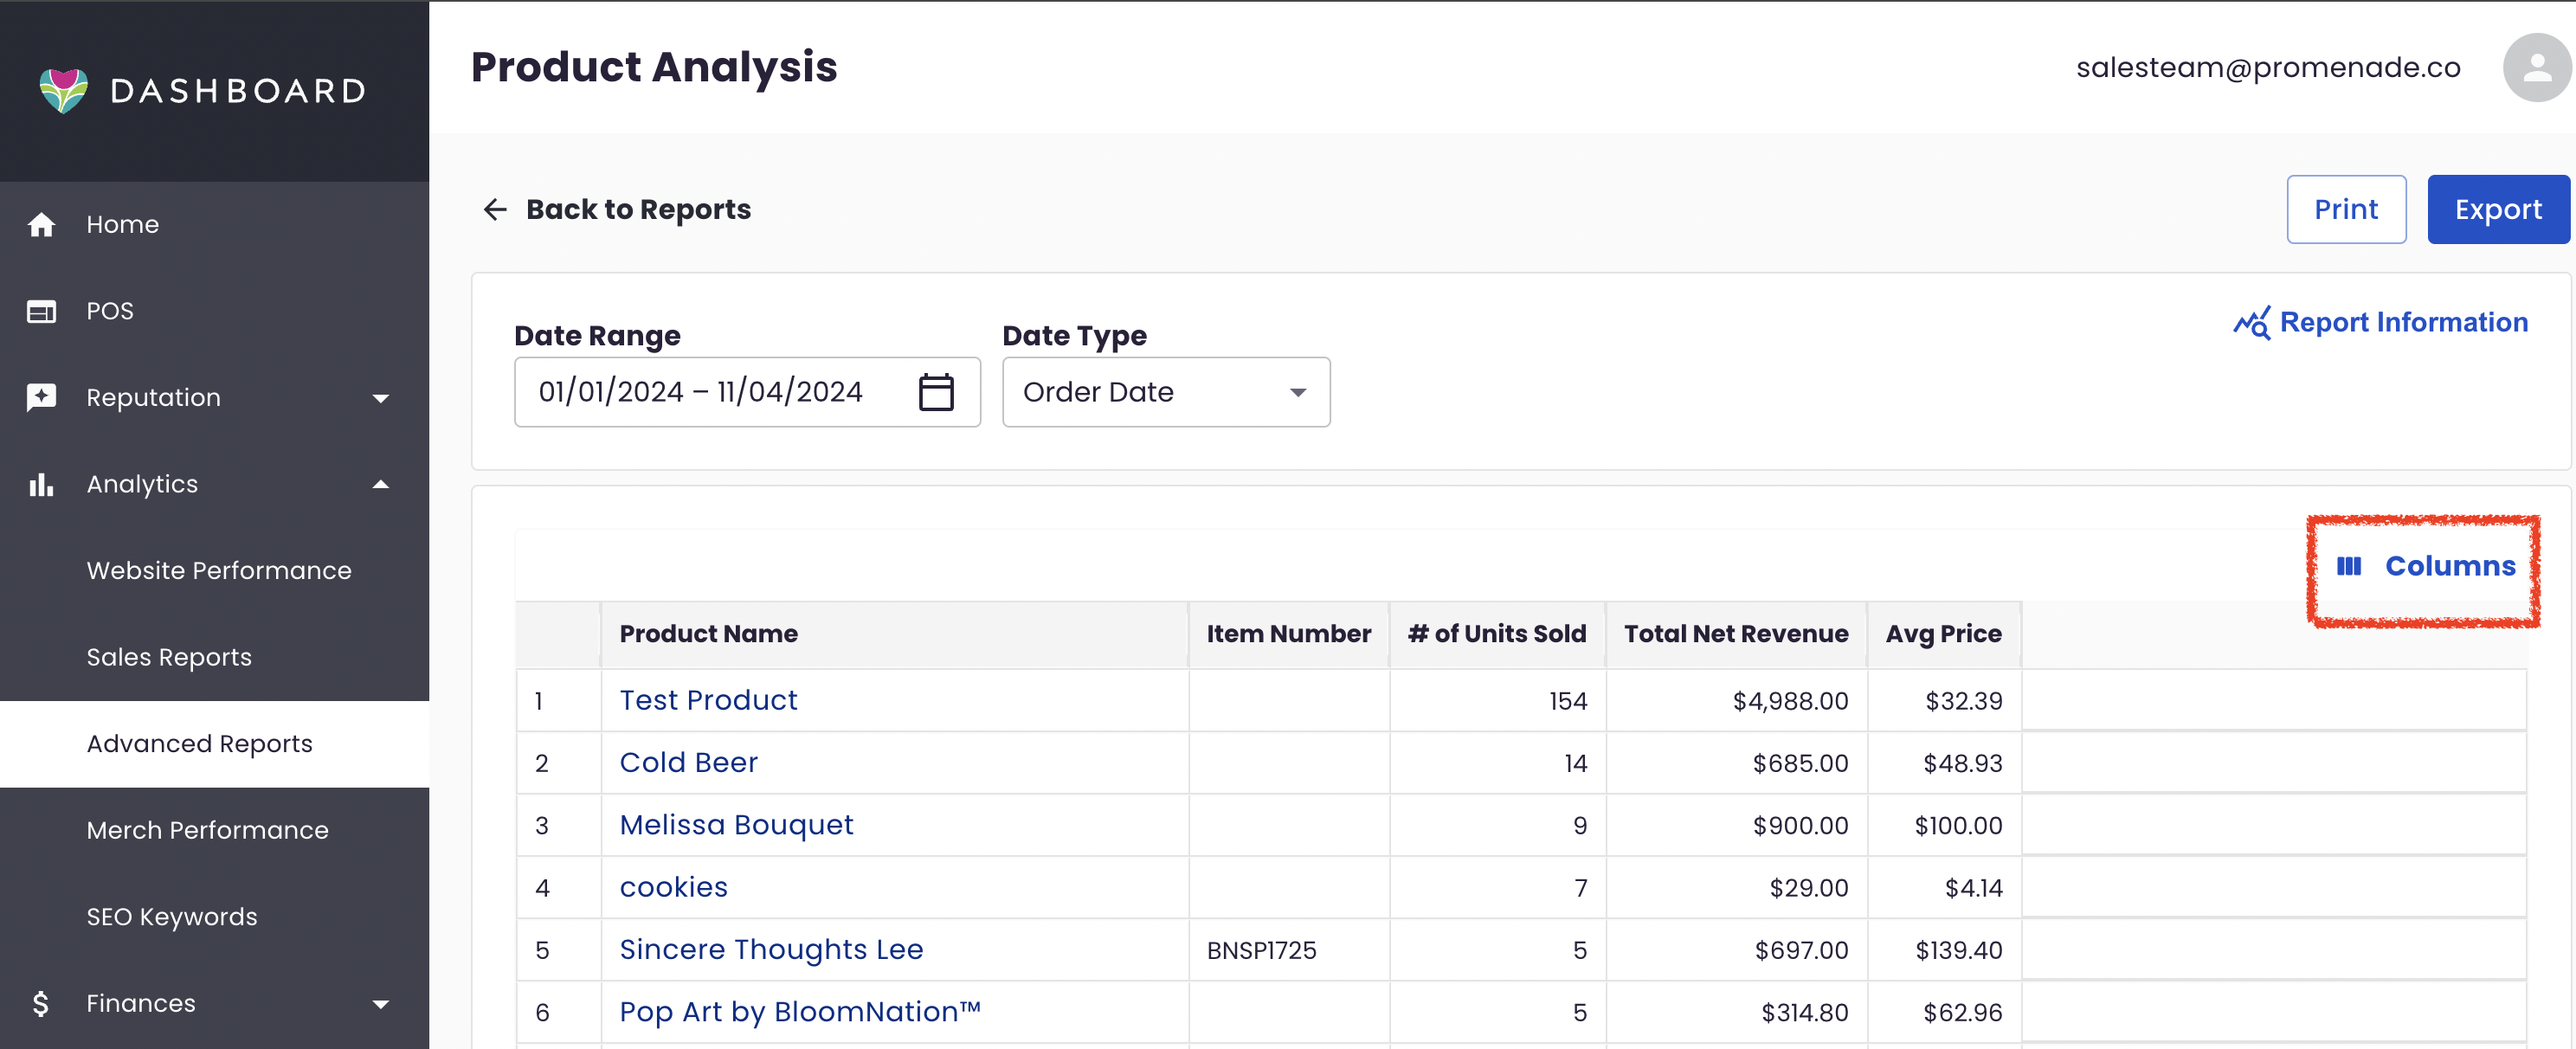
Task: Open Sincere Thoughts Lee product link
Action: [771, 949]
